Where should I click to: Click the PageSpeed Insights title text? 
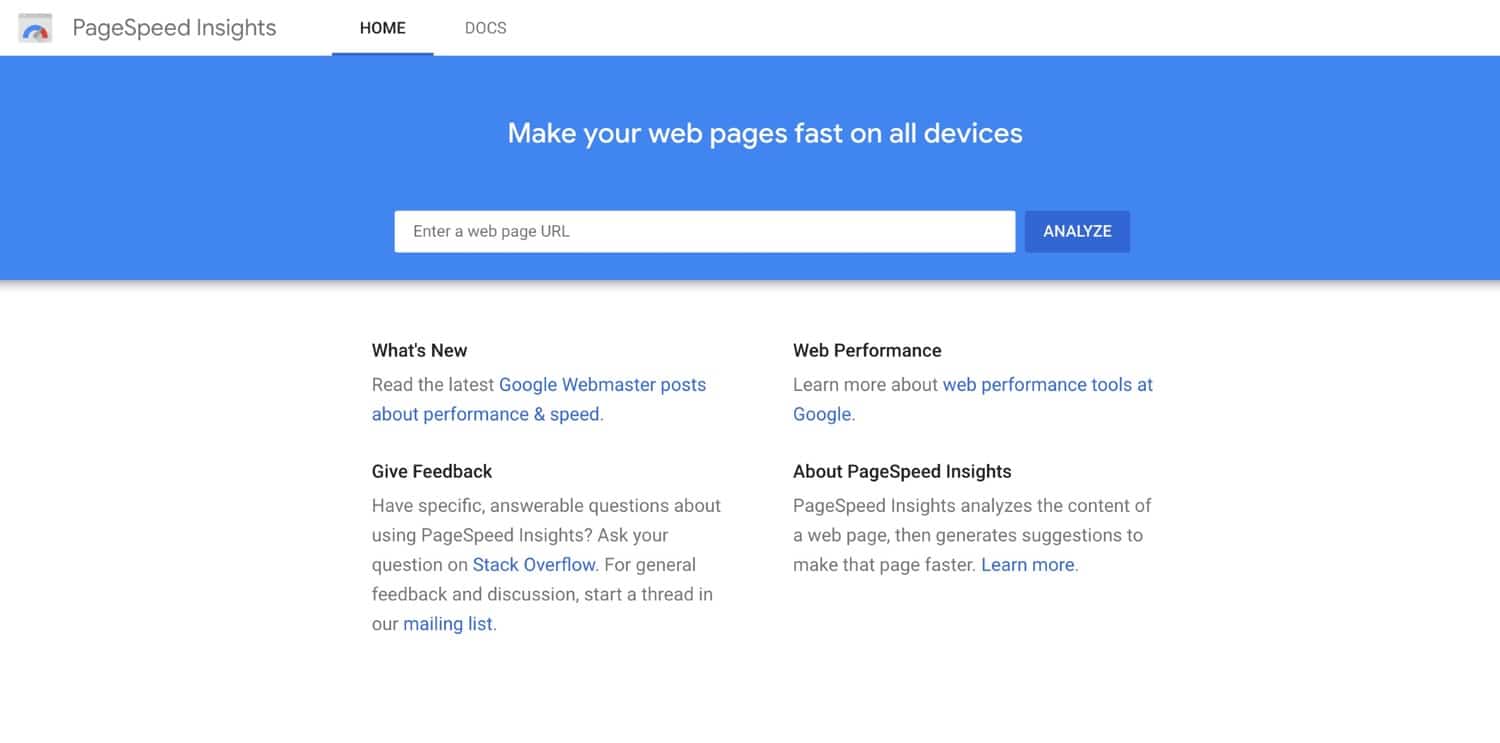(174, 28)
